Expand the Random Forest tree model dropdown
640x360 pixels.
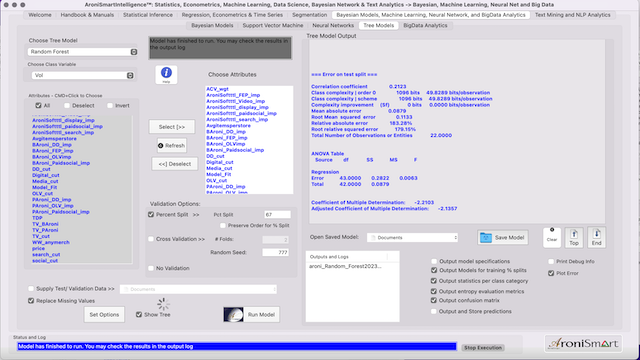(82, 52)
